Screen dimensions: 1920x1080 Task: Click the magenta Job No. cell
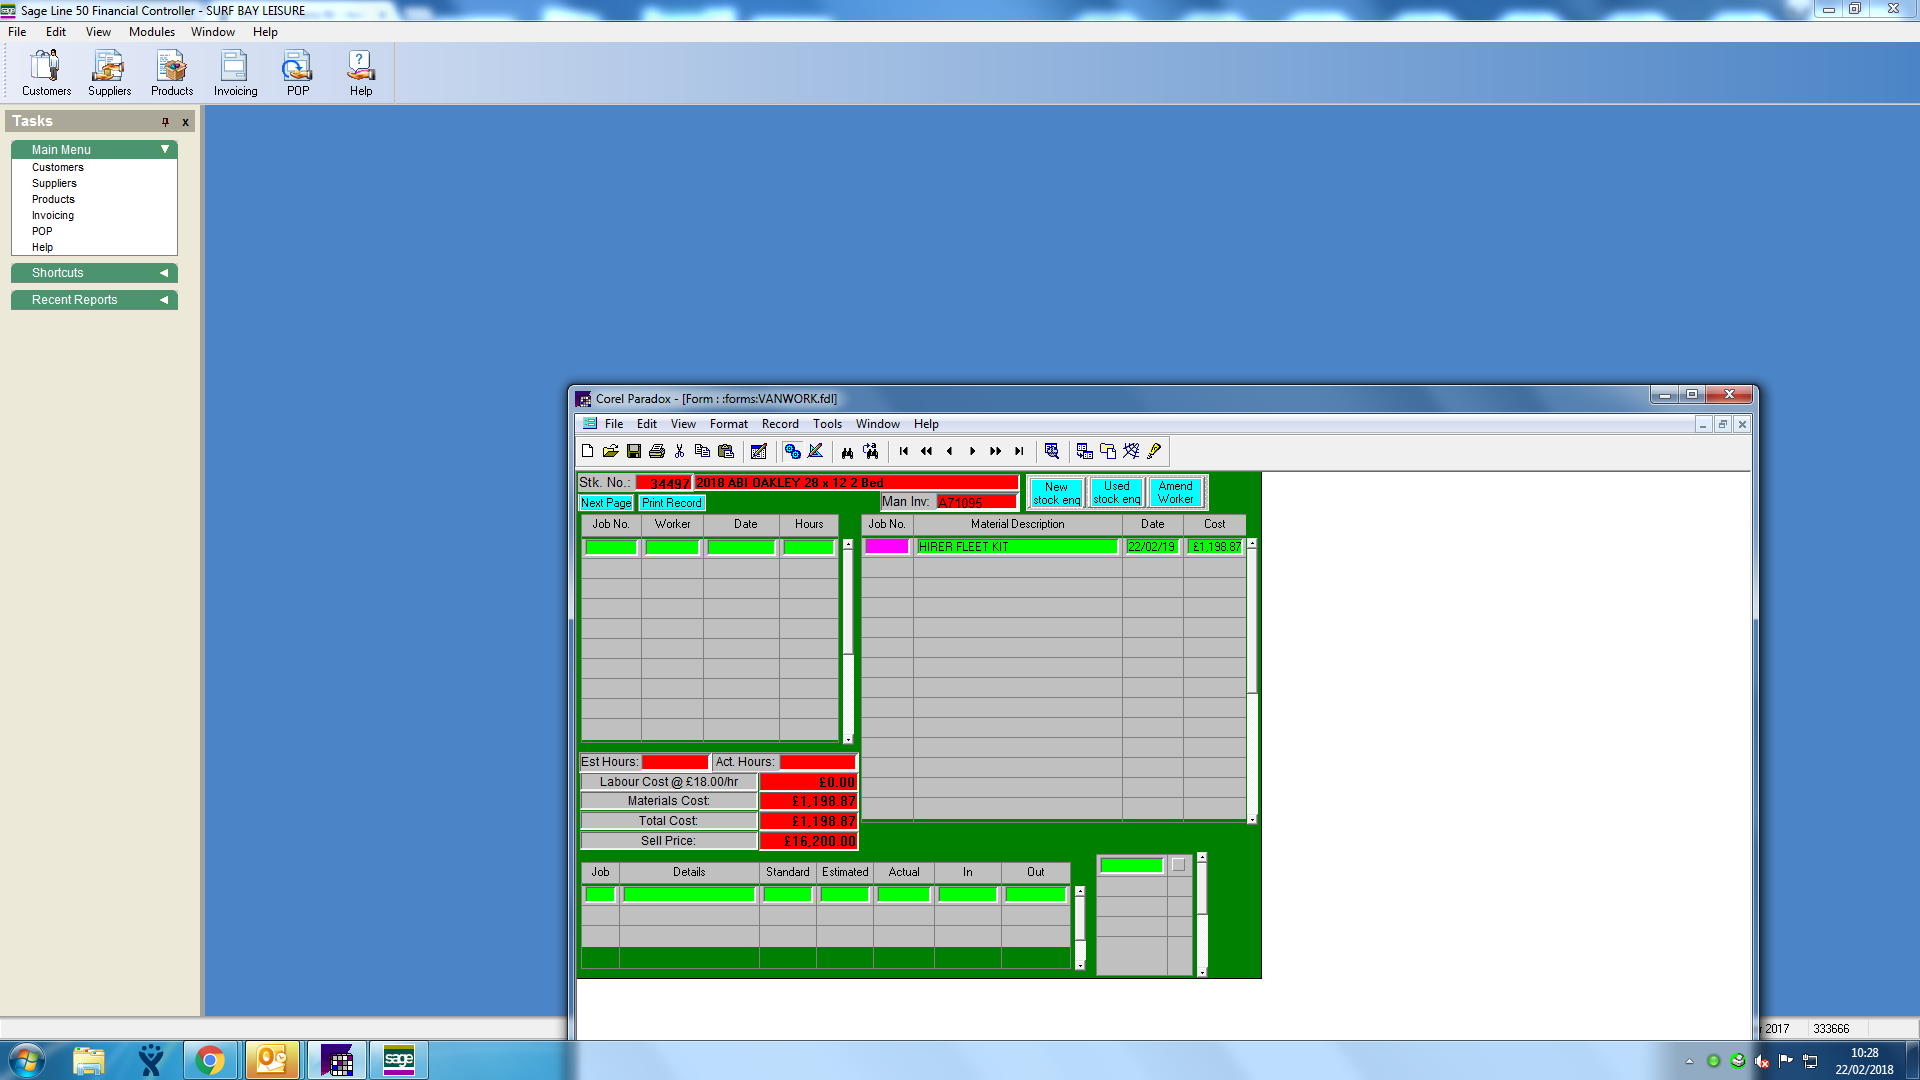point(886,547)
